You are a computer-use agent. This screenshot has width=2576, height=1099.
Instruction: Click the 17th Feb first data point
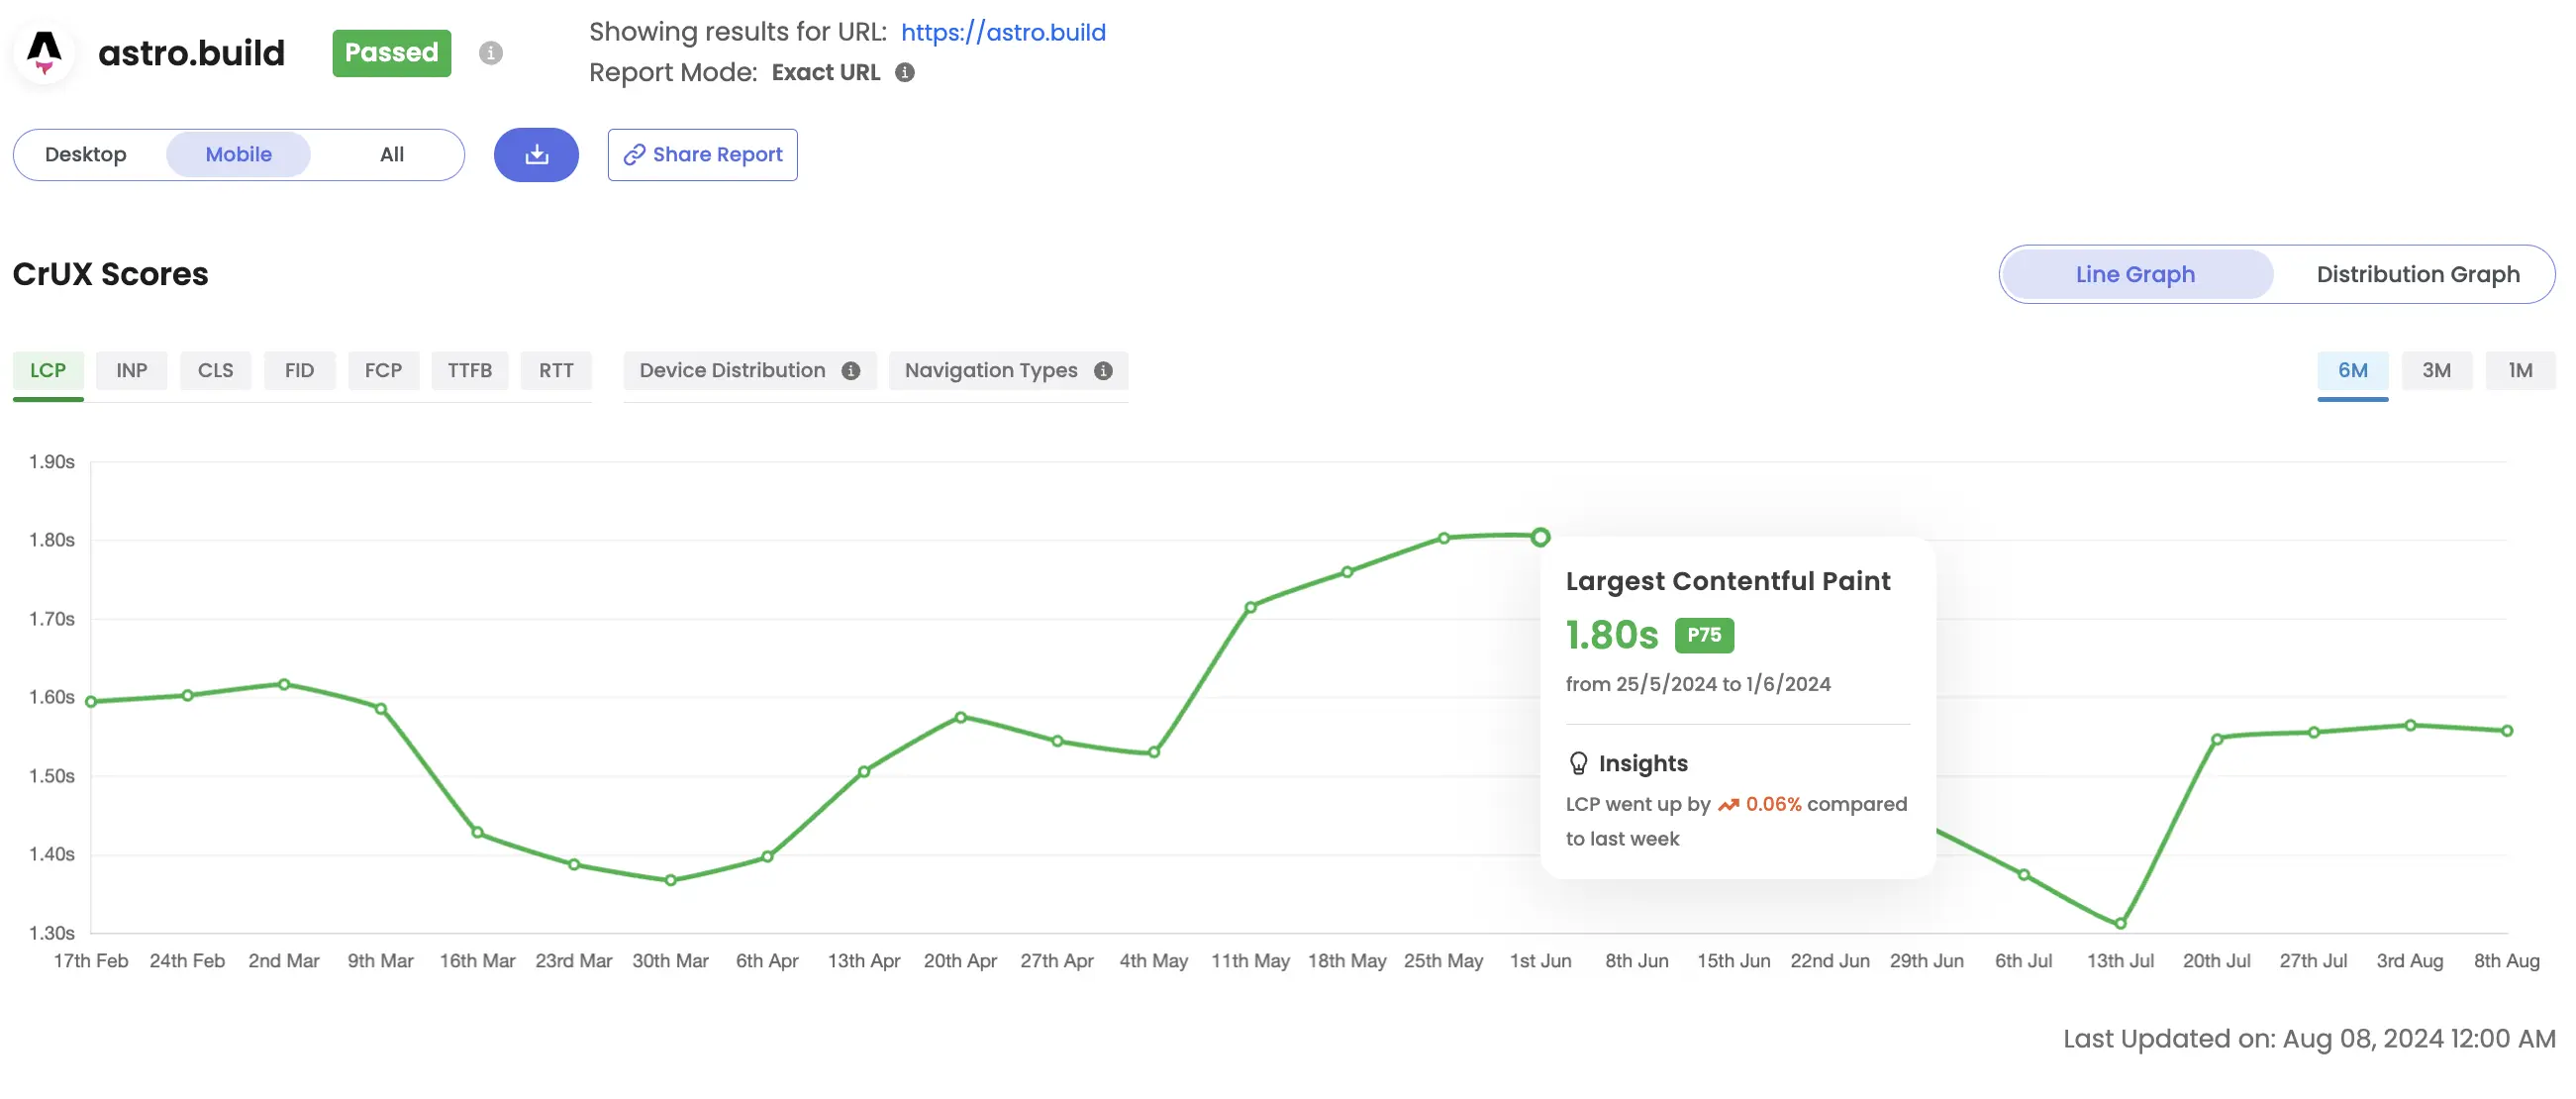(x=91, y=702)
